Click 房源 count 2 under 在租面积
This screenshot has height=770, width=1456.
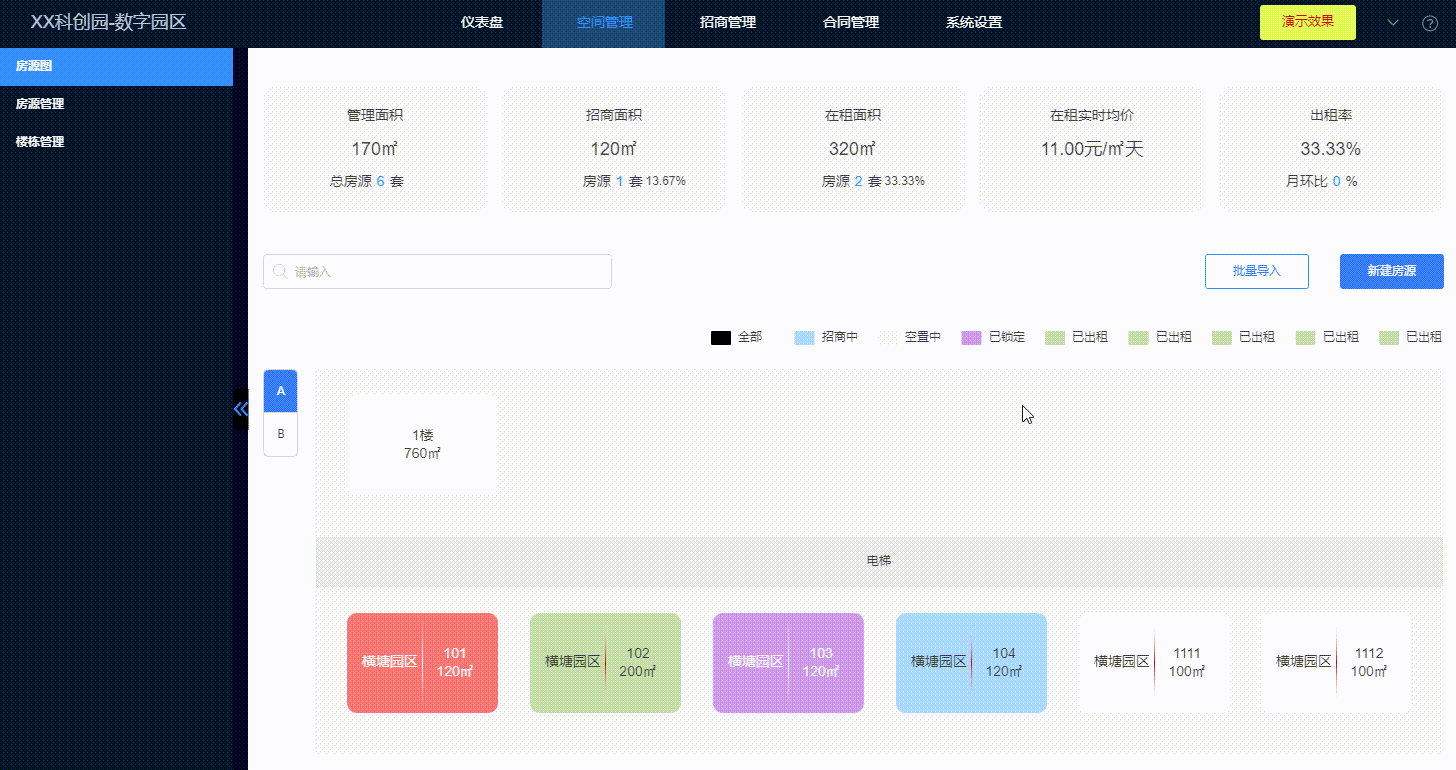(x=858, y=182)
